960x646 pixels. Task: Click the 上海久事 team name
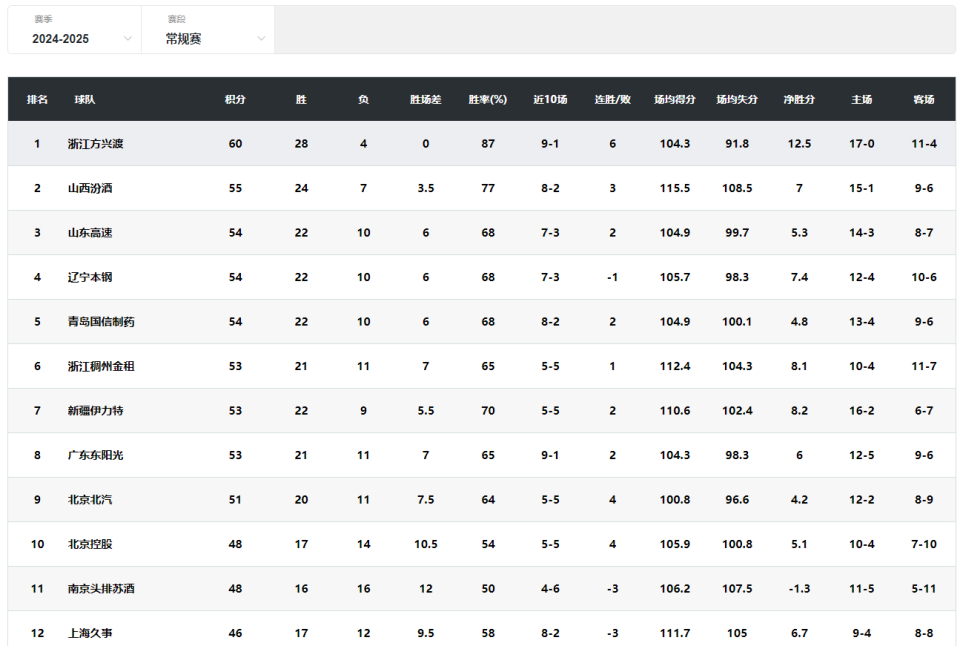pos(90,633)
